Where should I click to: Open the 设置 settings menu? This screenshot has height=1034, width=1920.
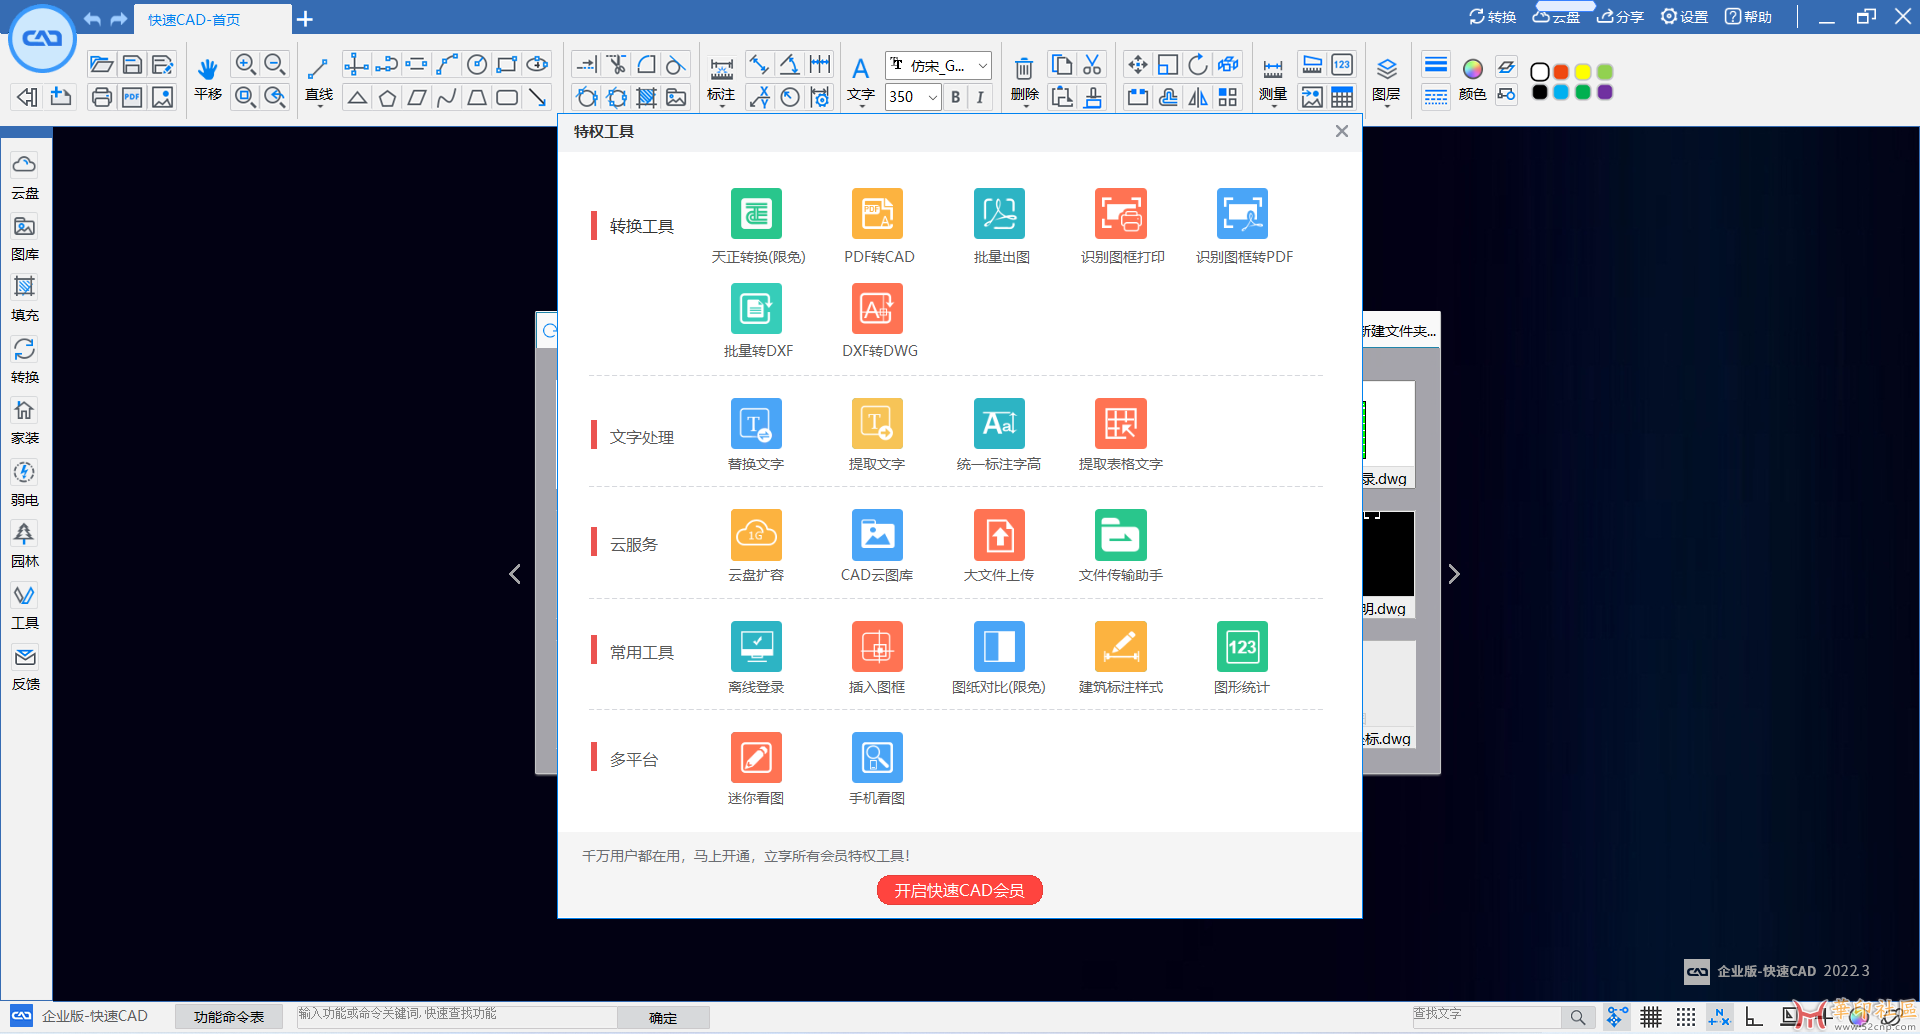click(x=1684, y=17)
